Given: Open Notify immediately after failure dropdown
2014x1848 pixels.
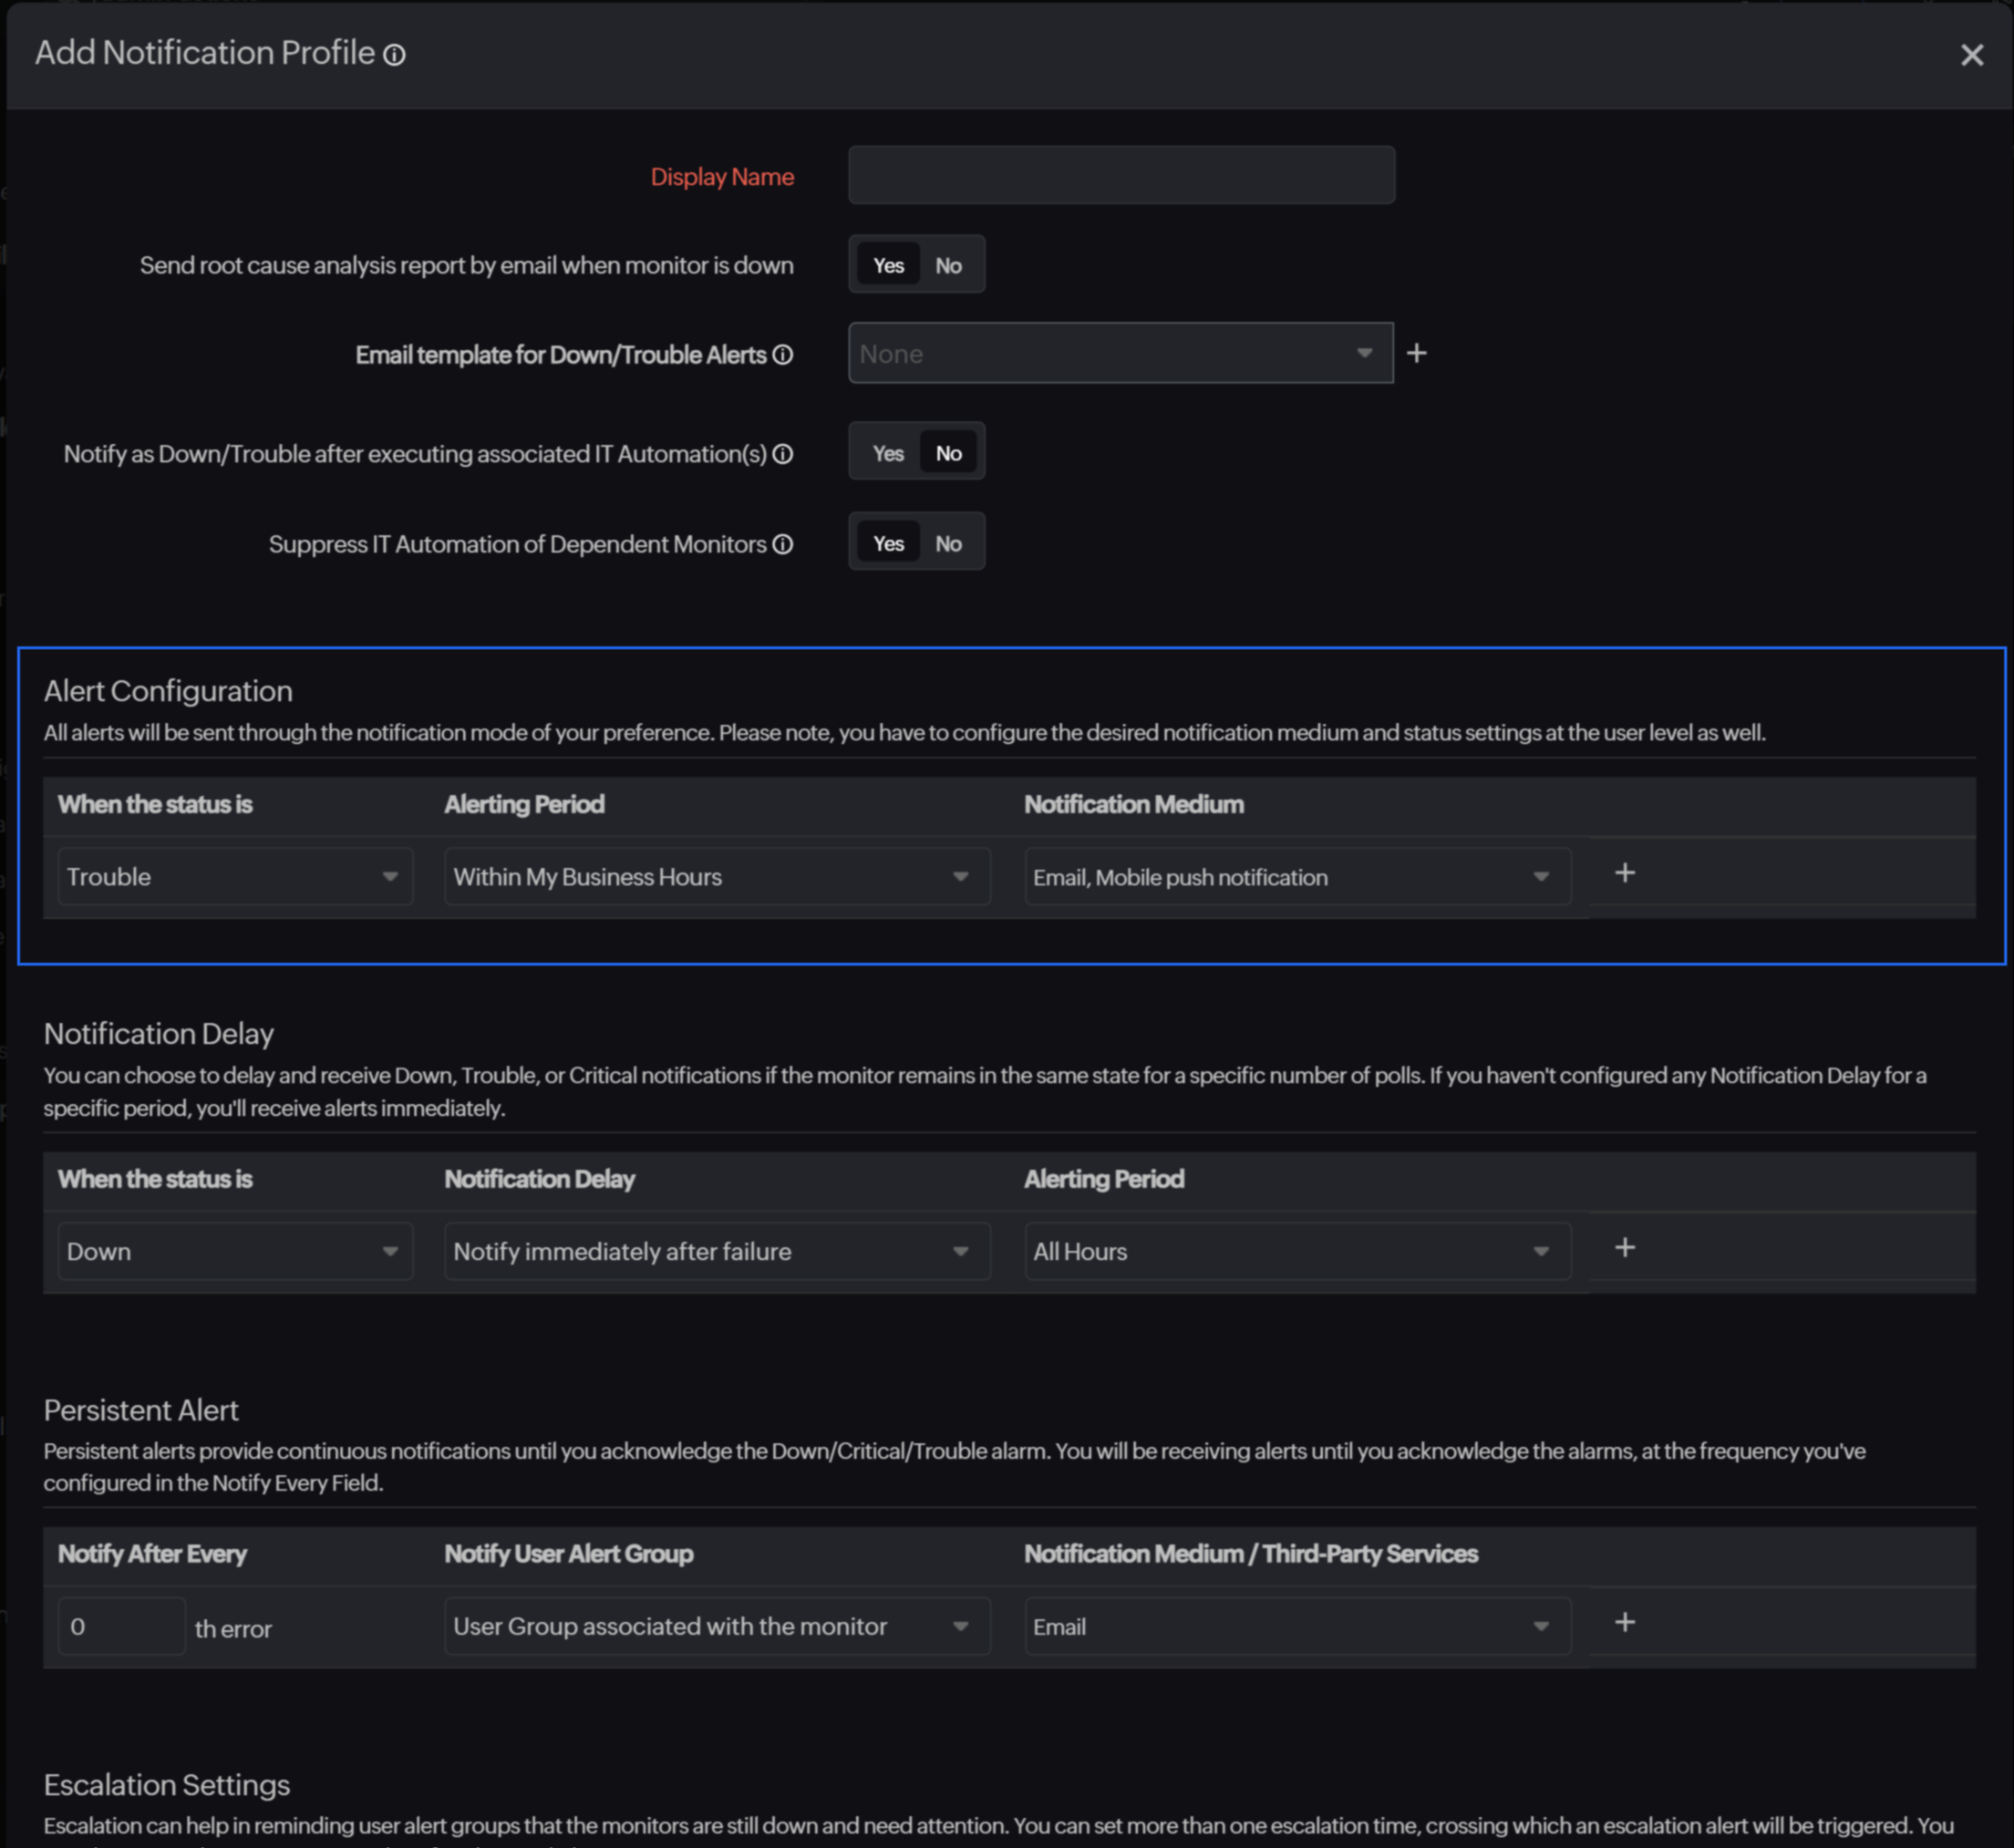Looking at the screenshot, I should coord(716,1251).
